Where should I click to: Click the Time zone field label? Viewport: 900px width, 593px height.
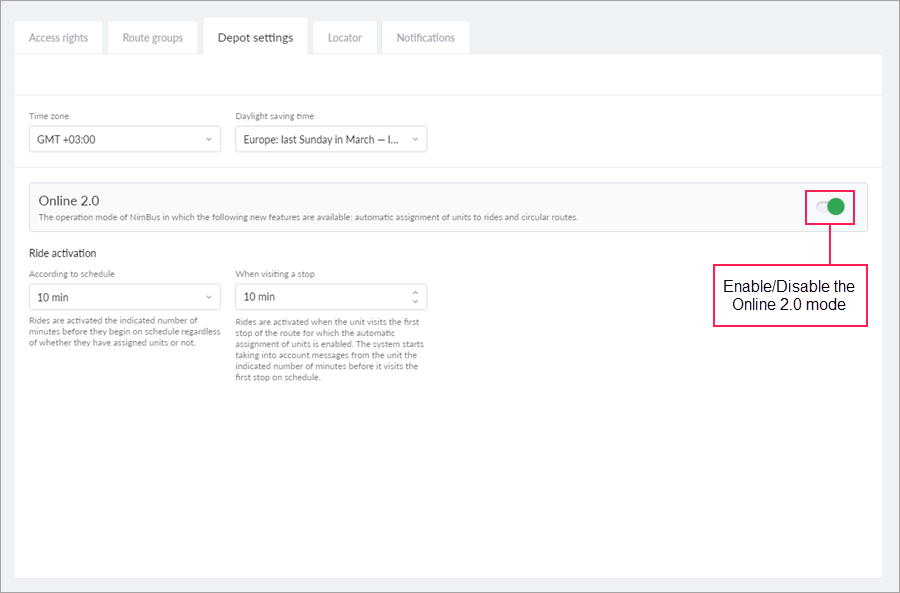(49, 116)
